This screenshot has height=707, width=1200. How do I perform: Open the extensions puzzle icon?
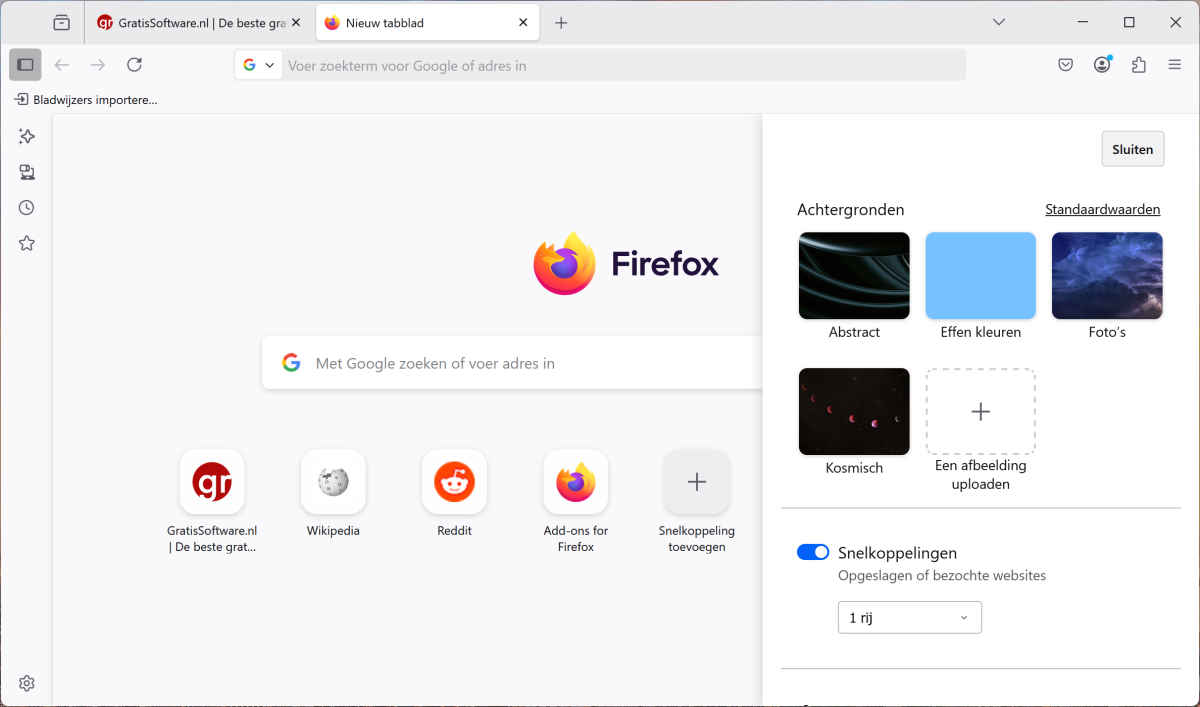tap(1138, 65)
